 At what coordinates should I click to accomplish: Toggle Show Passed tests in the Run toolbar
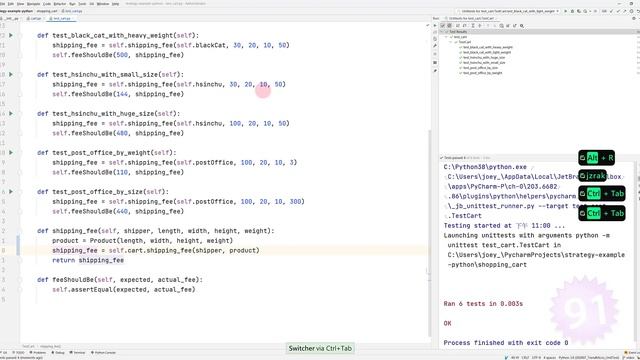(x=443, y=26)
